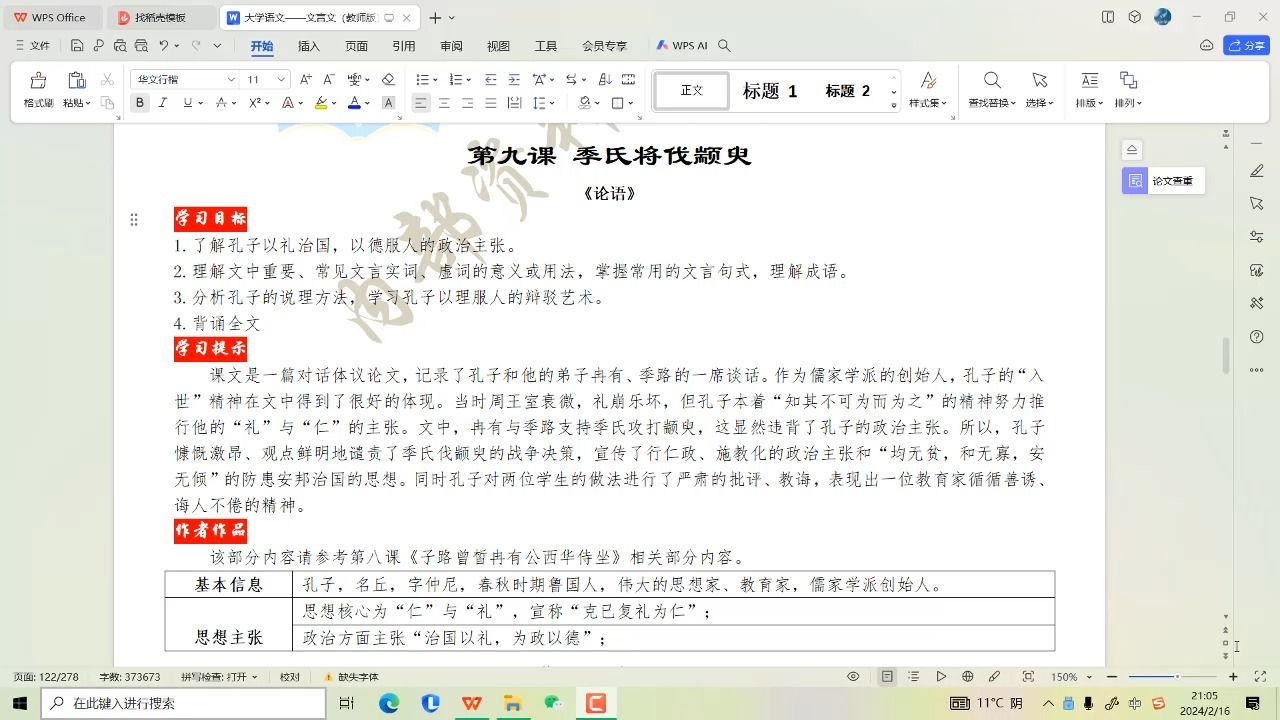Switch to the 插入 ribbon tab

[x=309, y=46]
